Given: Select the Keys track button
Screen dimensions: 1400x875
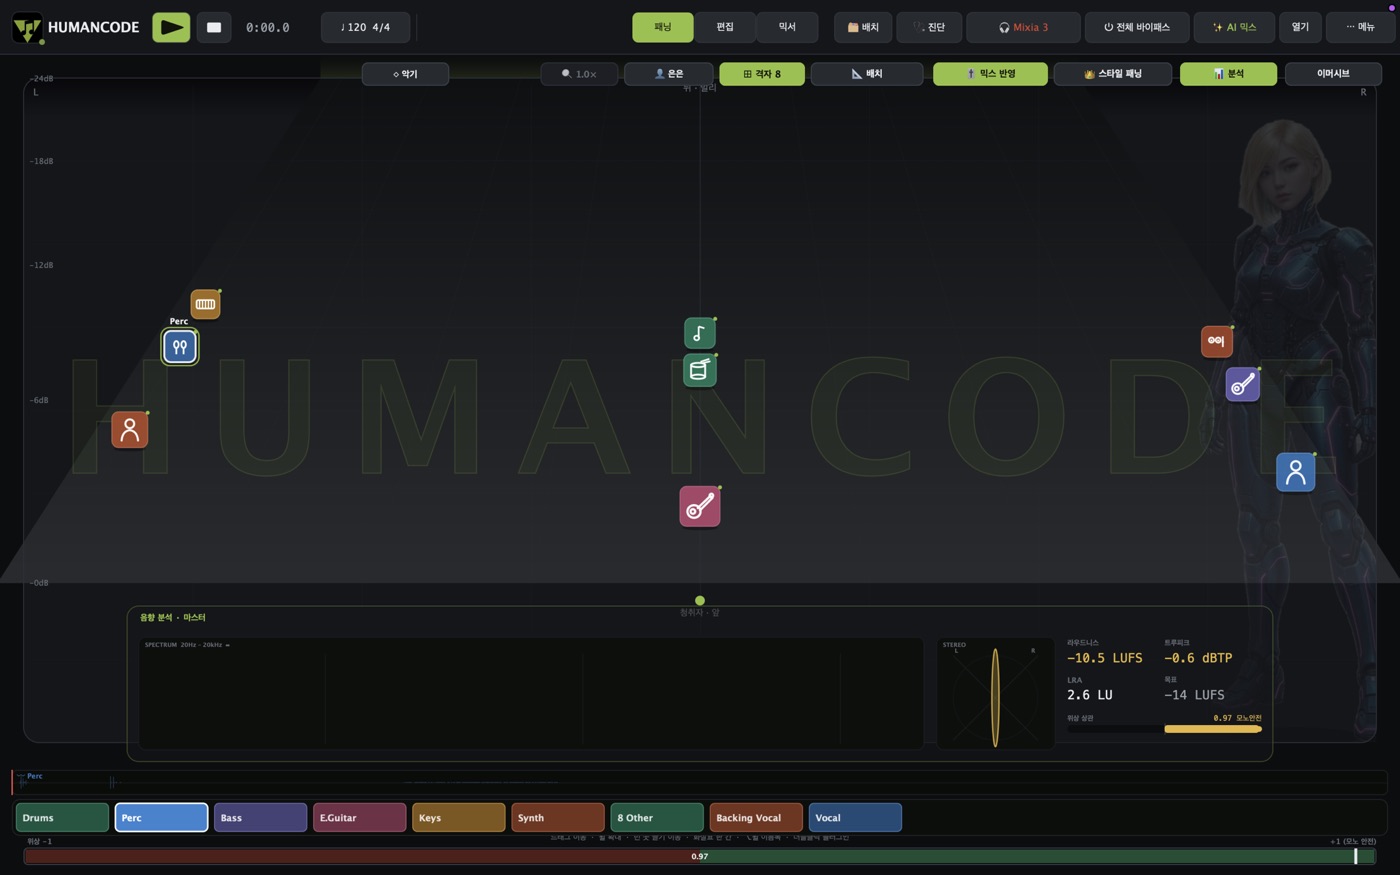Looking at the screenshot, I should (459, 818).
